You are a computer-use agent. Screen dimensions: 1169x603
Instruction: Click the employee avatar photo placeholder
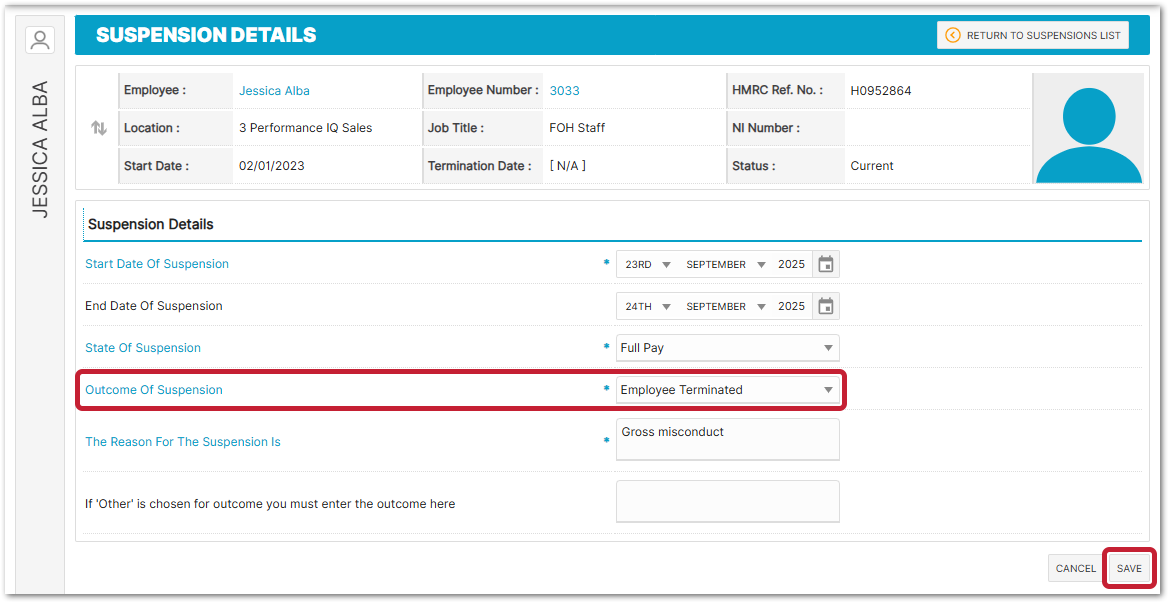pos(1088,128)
